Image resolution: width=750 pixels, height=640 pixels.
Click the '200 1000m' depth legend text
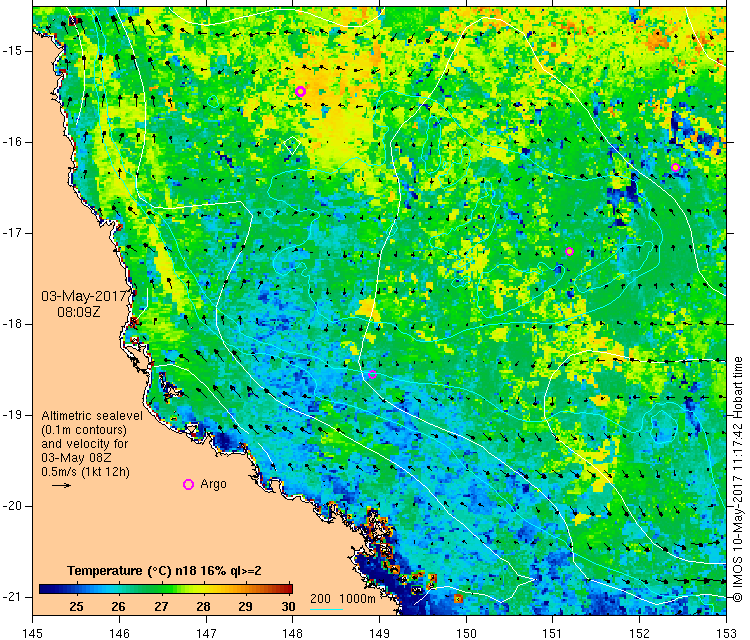(x=342, y=599)
